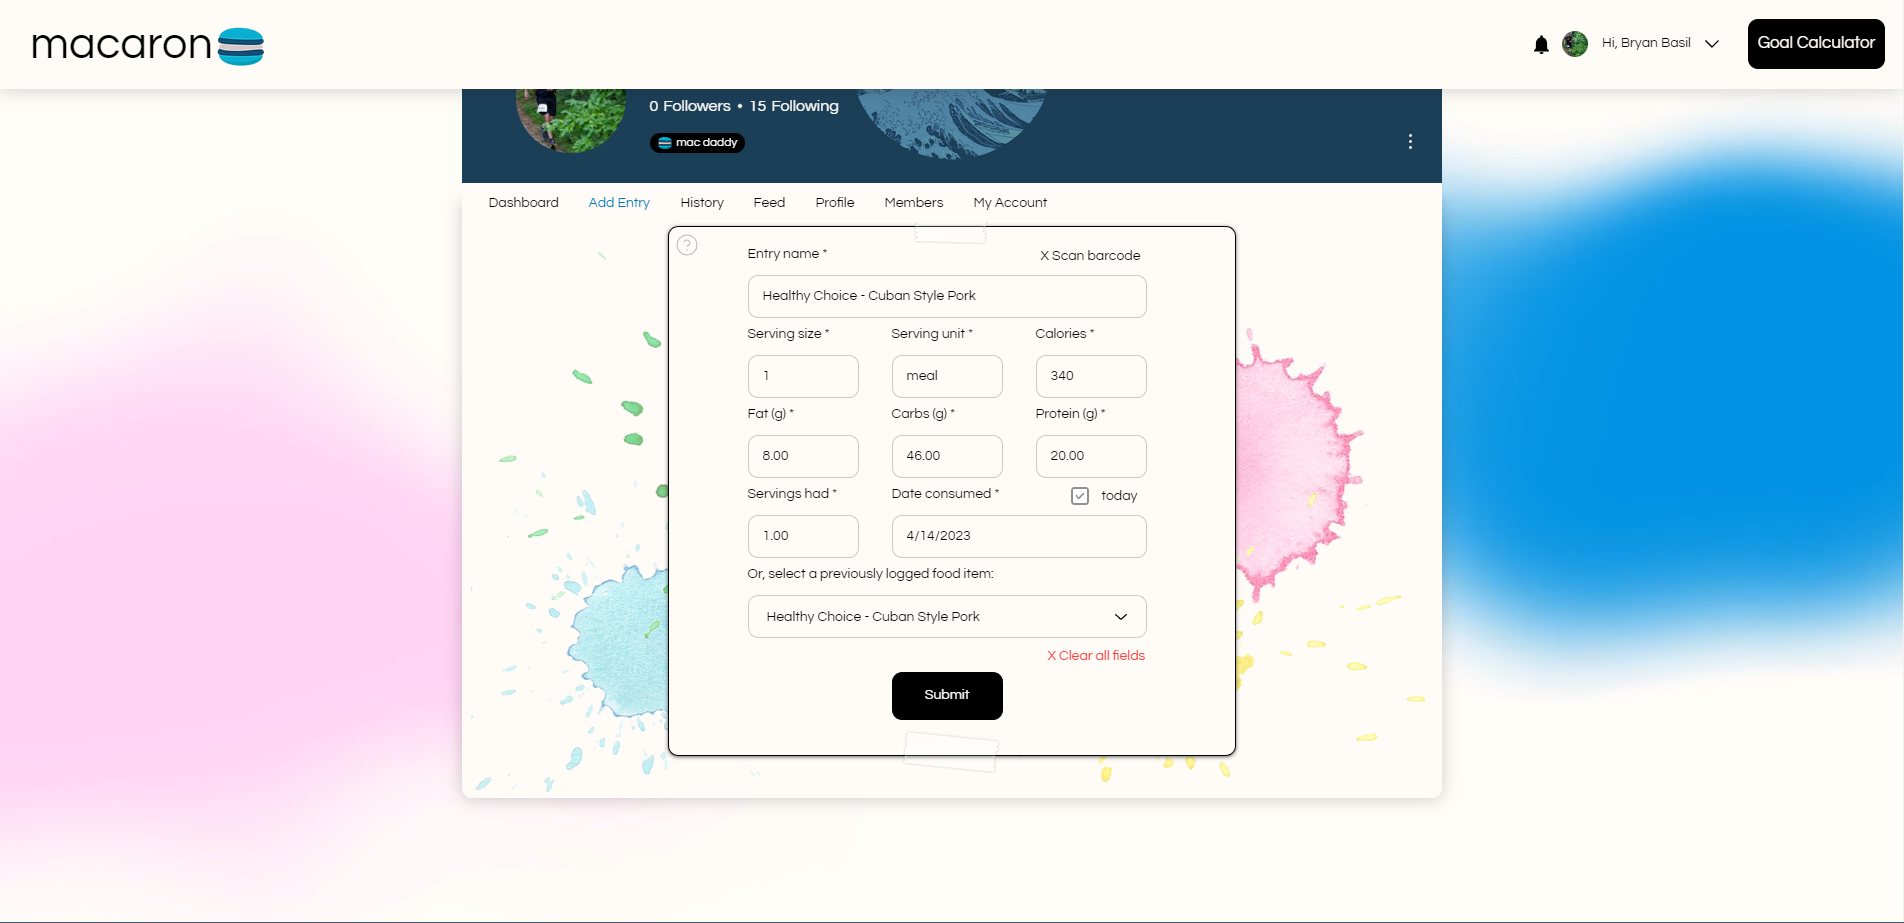Click the macaron logo

click(x=148, y=45)
